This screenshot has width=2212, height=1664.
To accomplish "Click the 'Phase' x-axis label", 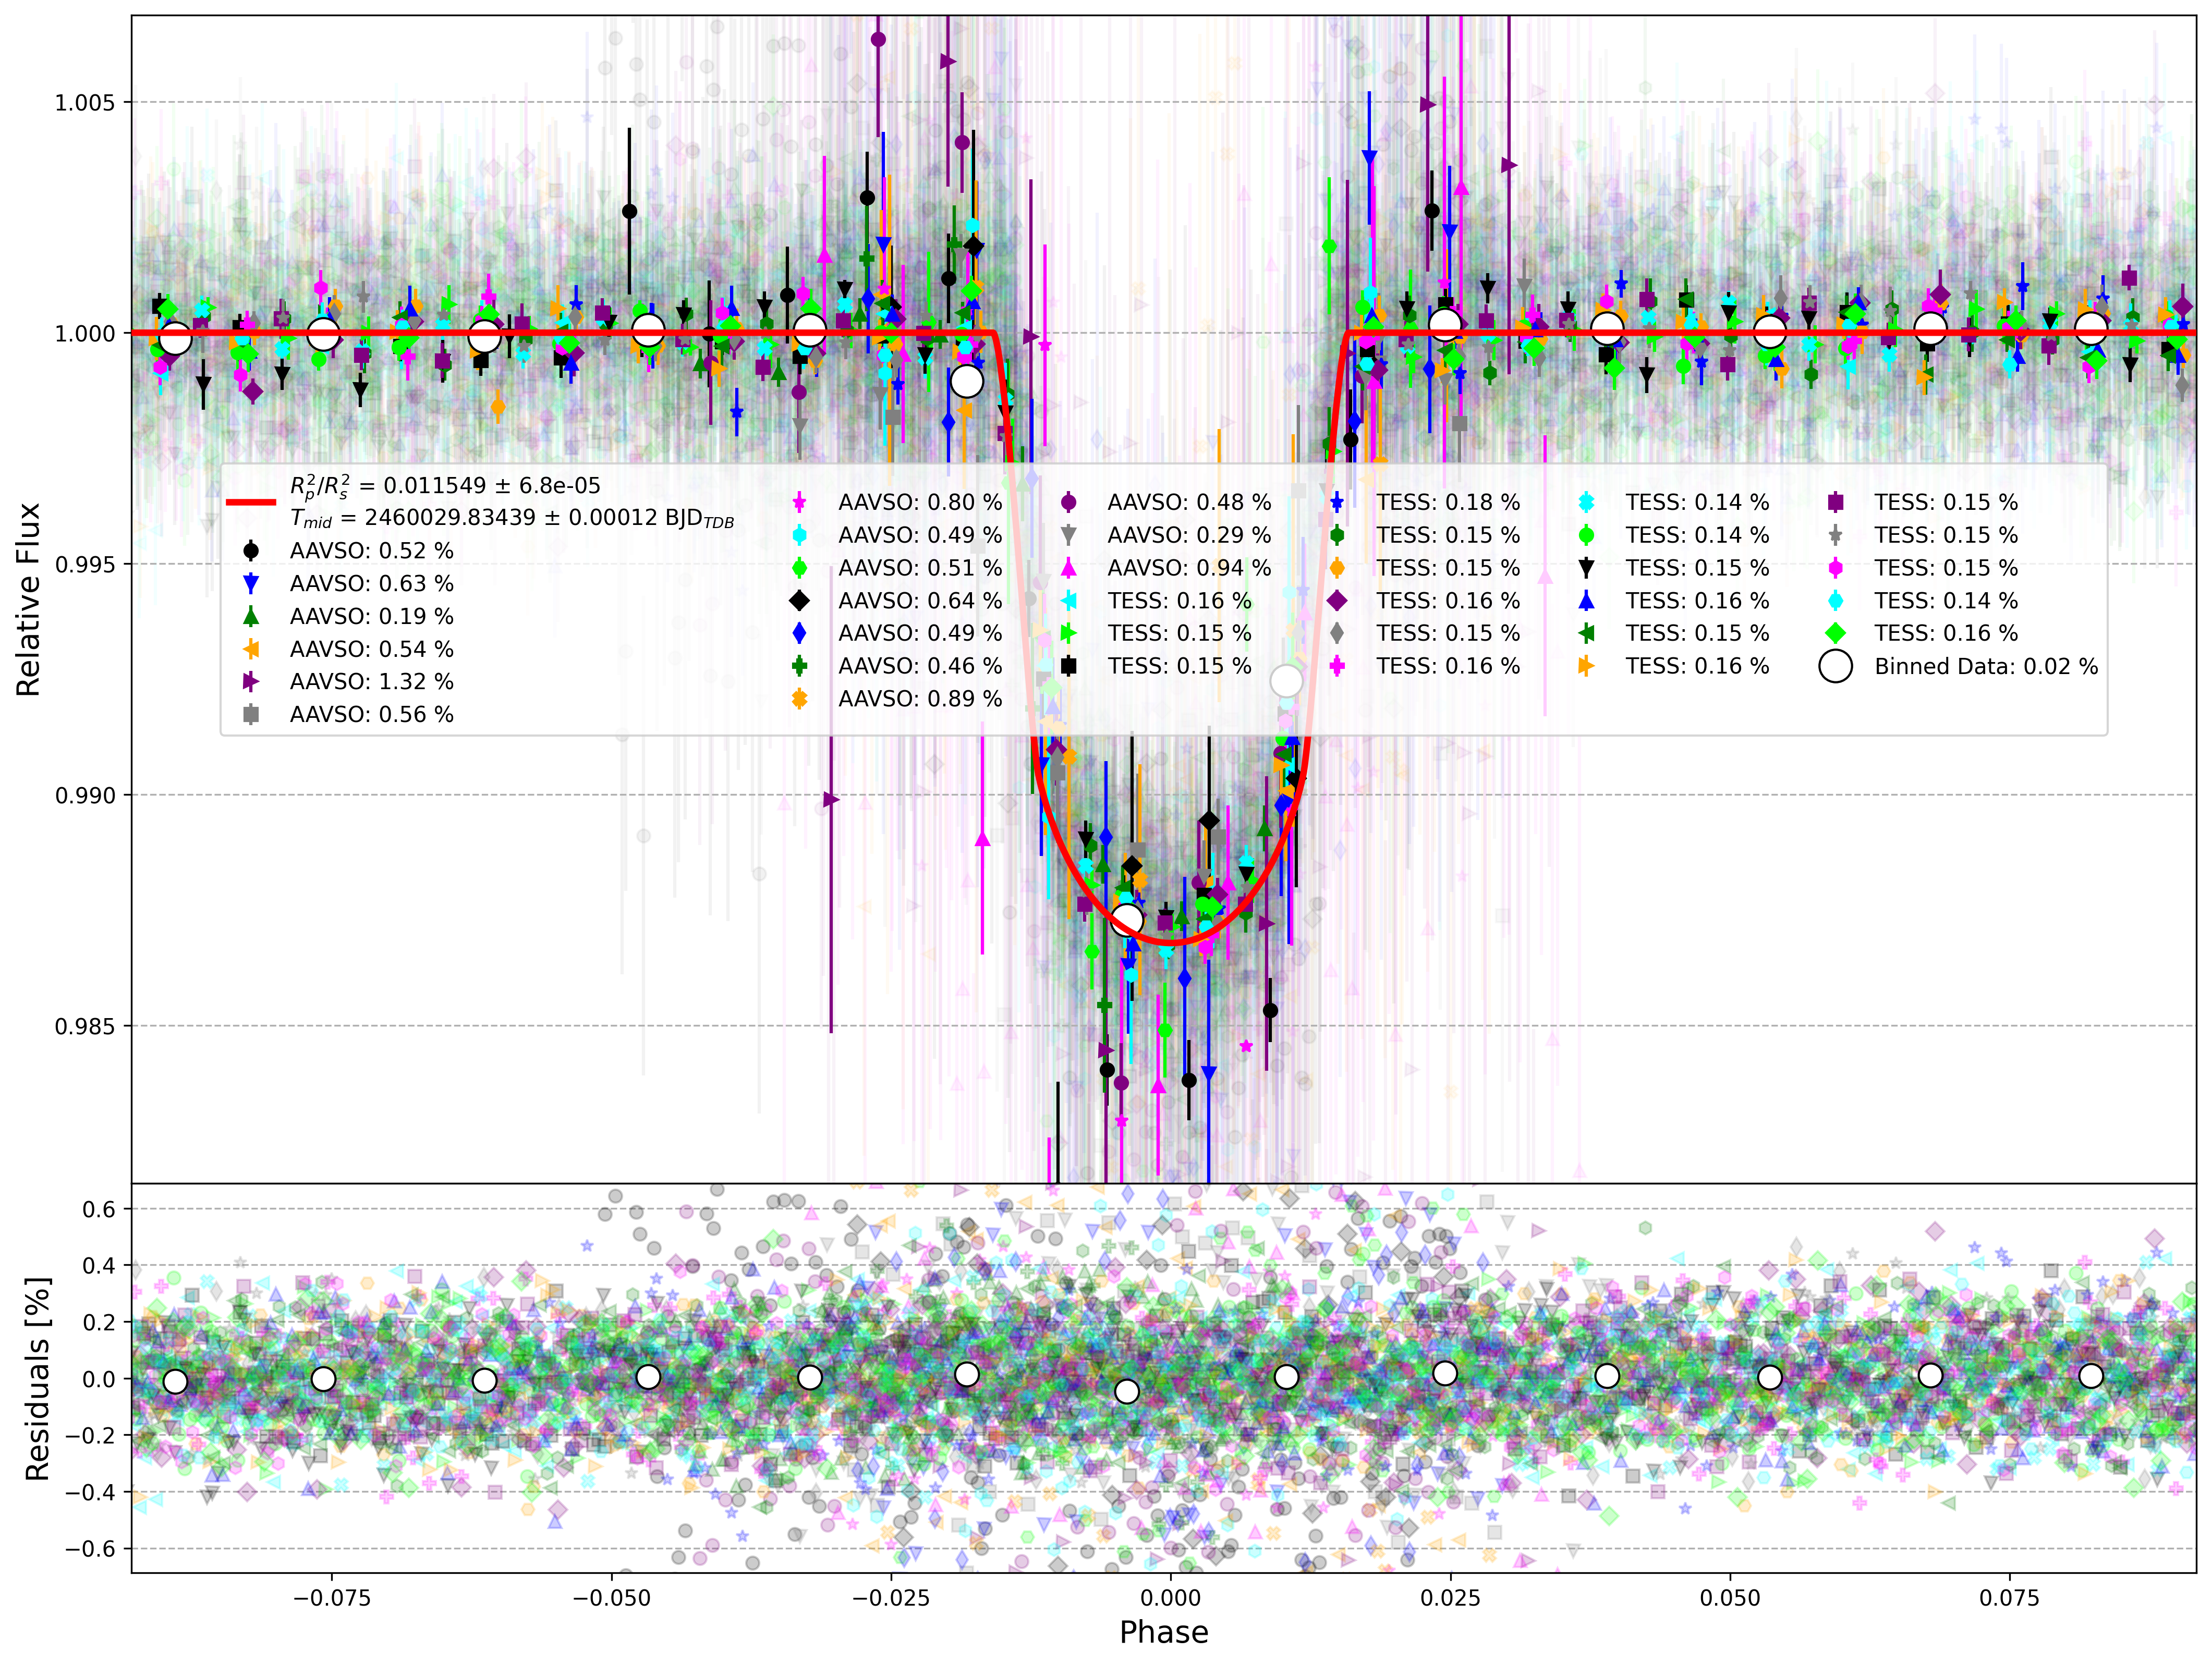I will point(1164,1632).
